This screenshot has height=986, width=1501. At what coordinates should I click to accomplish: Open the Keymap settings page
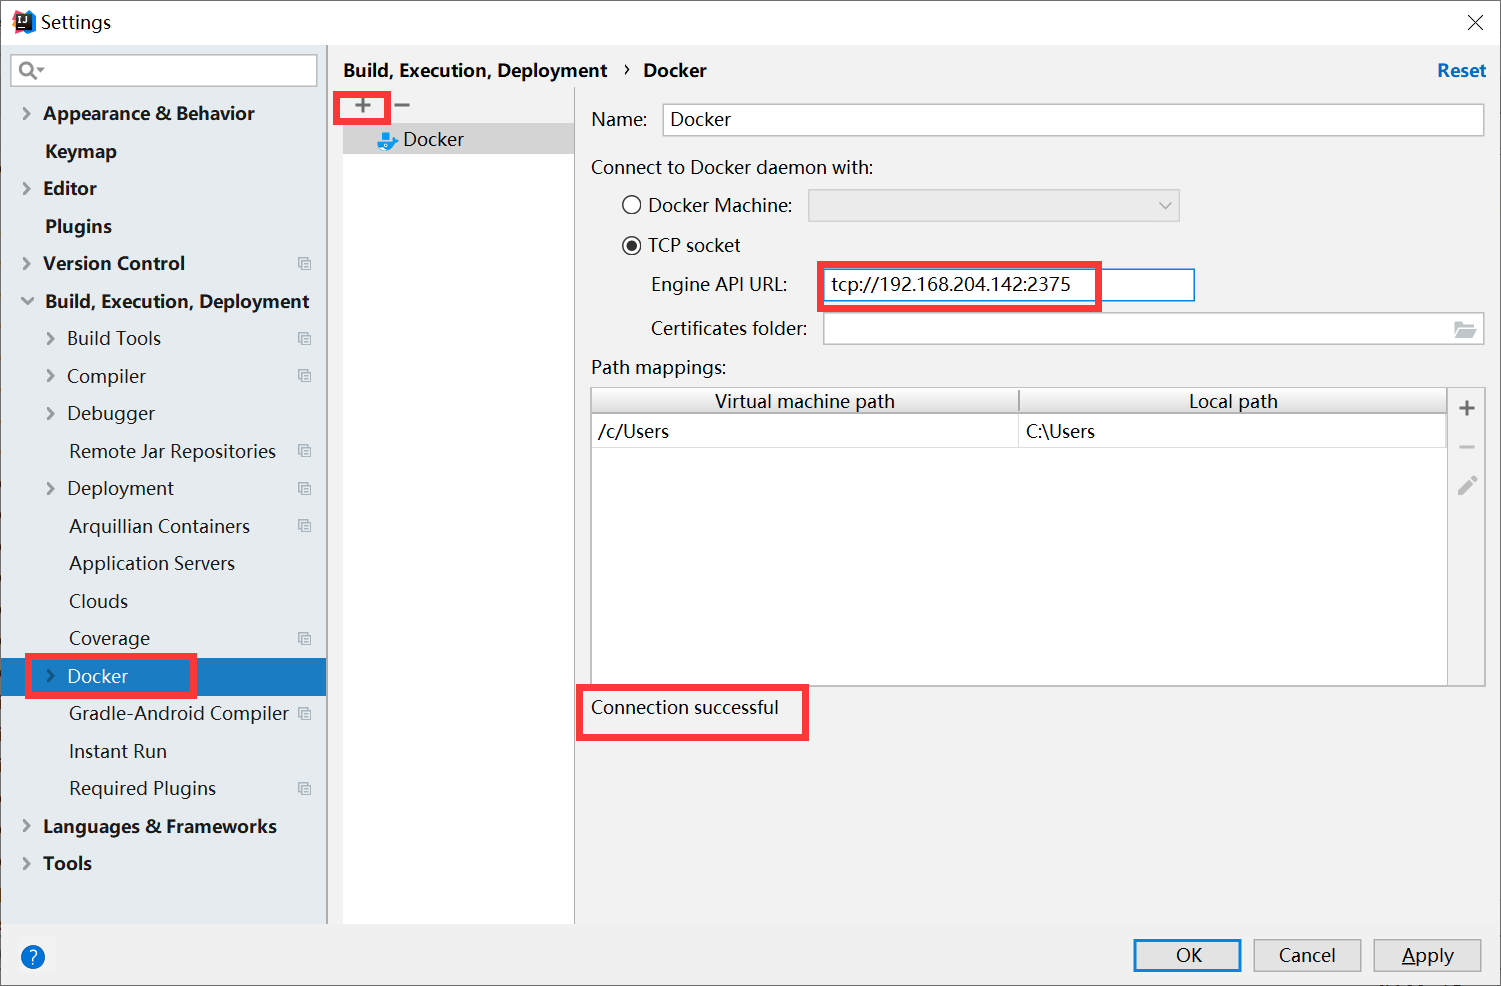tap(81, 151)
